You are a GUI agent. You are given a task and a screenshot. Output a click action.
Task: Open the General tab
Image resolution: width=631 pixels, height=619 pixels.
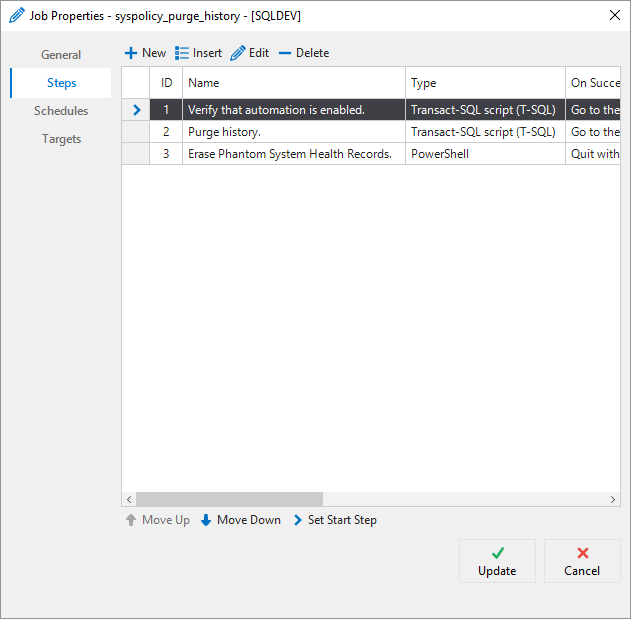pyautogui.click(x=61, y=55)
